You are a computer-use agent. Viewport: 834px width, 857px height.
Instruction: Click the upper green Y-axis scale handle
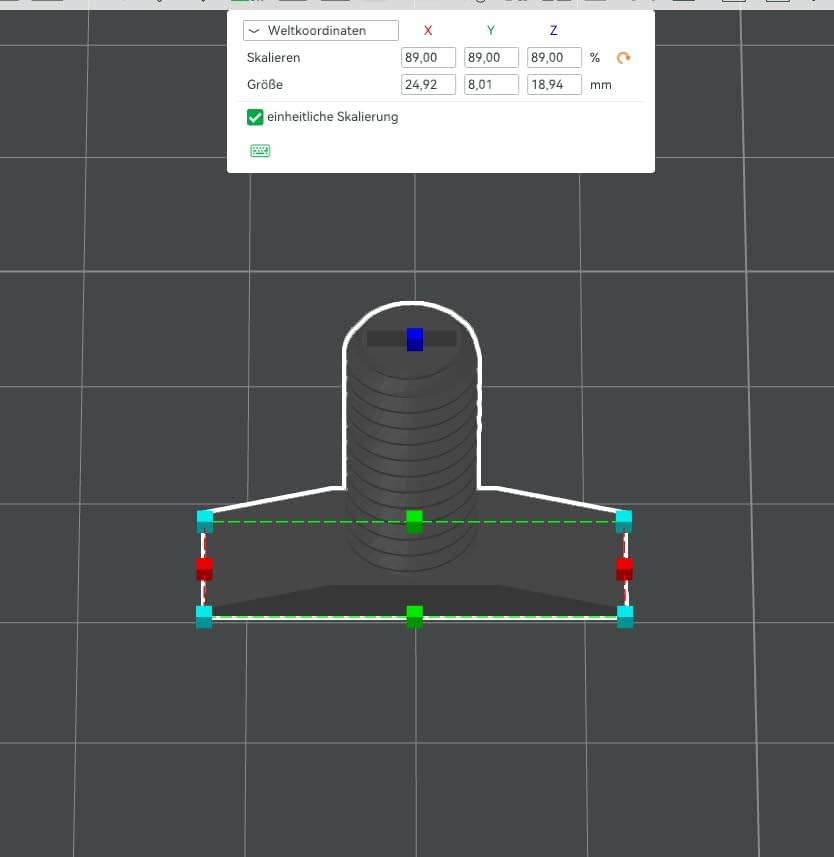[x=414, y=521]
